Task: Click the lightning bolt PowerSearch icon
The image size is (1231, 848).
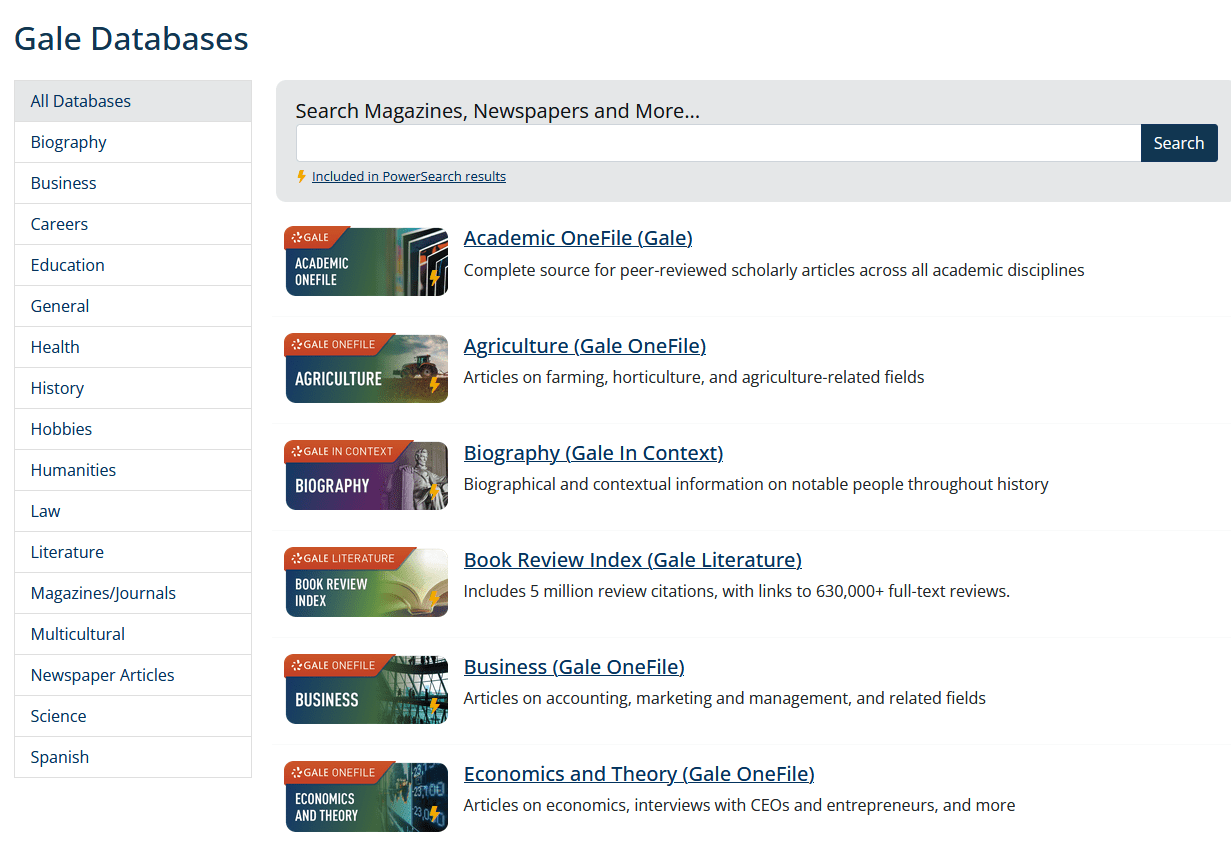Action: pos(301,176)
